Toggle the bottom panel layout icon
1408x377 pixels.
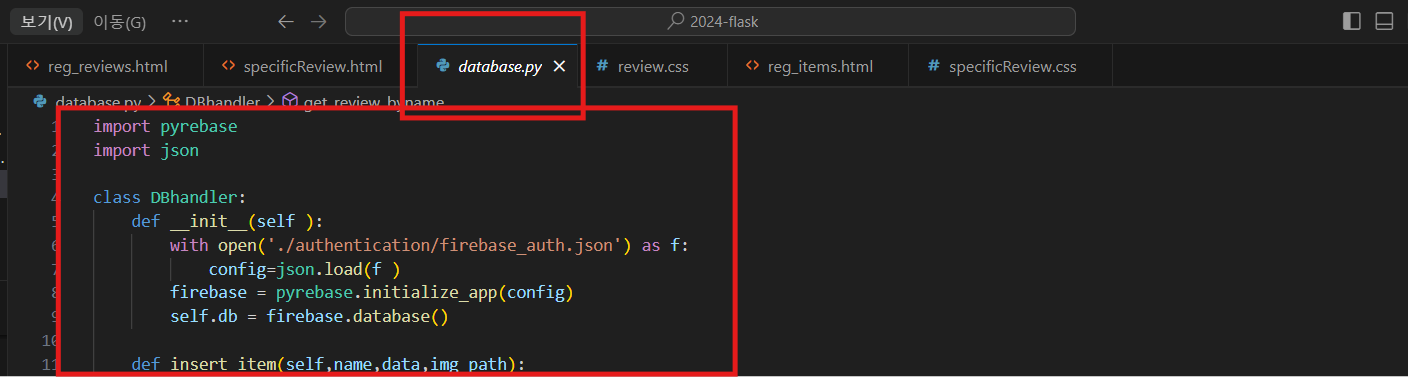(x=1384, y=21)
